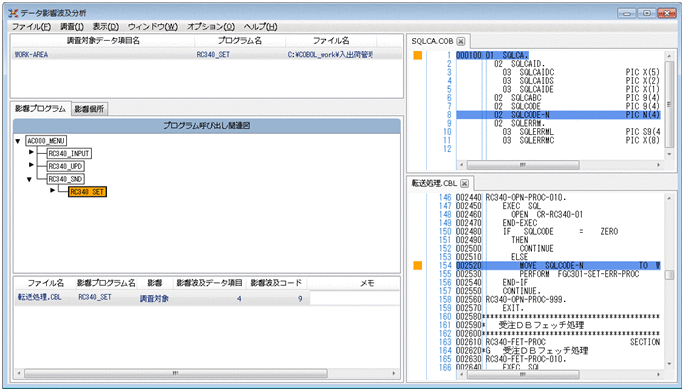
Task: Click 転送処理.CBL horizontal scrollbar thumb
Action: (522, 374)
